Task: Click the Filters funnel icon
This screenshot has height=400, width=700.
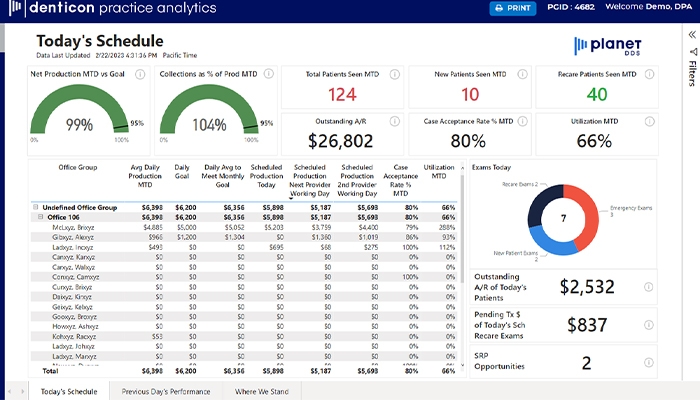Action: pos(690,52)
